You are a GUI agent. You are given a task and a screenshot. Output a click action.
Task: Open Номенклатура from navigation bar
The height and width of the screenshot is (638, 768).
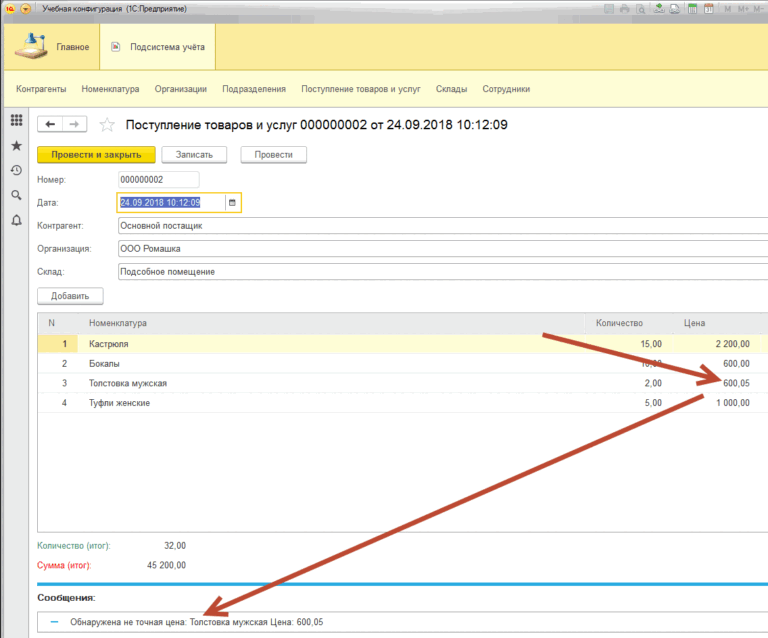[x=110, y=89]
